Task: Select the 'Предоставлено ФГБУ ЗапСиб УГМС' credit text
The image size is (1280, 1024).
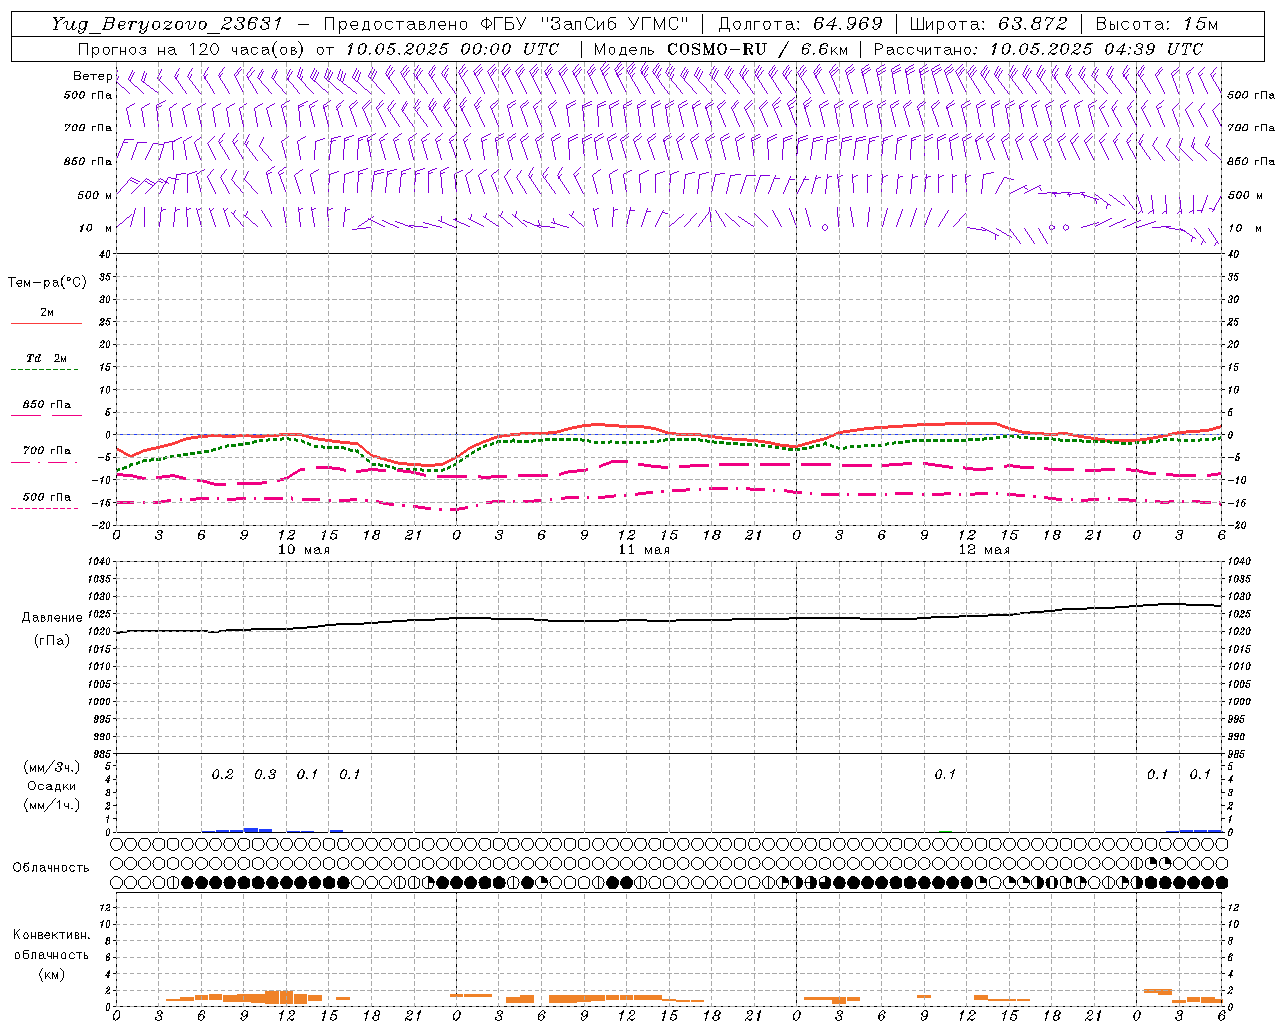Action: [x=507, y=24]
